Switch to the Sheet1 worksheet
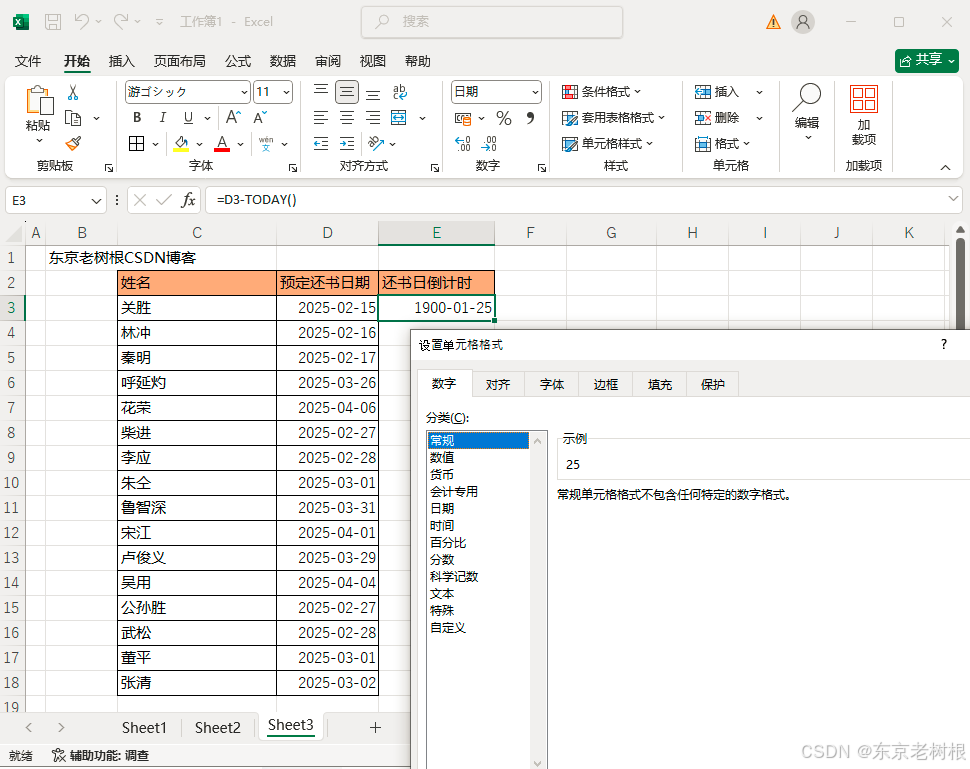Image resolution: width=970 pixels, height=769 pixels. [144, 727]
